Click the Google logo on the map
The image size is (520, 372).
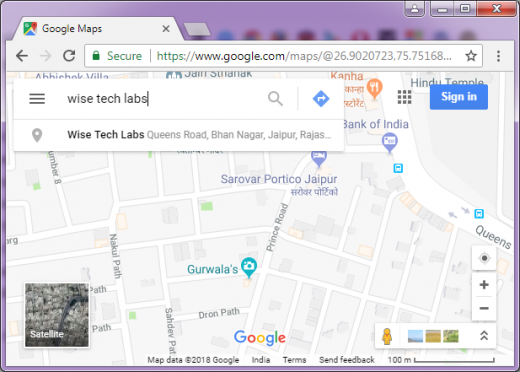click(x=260, y=338)
